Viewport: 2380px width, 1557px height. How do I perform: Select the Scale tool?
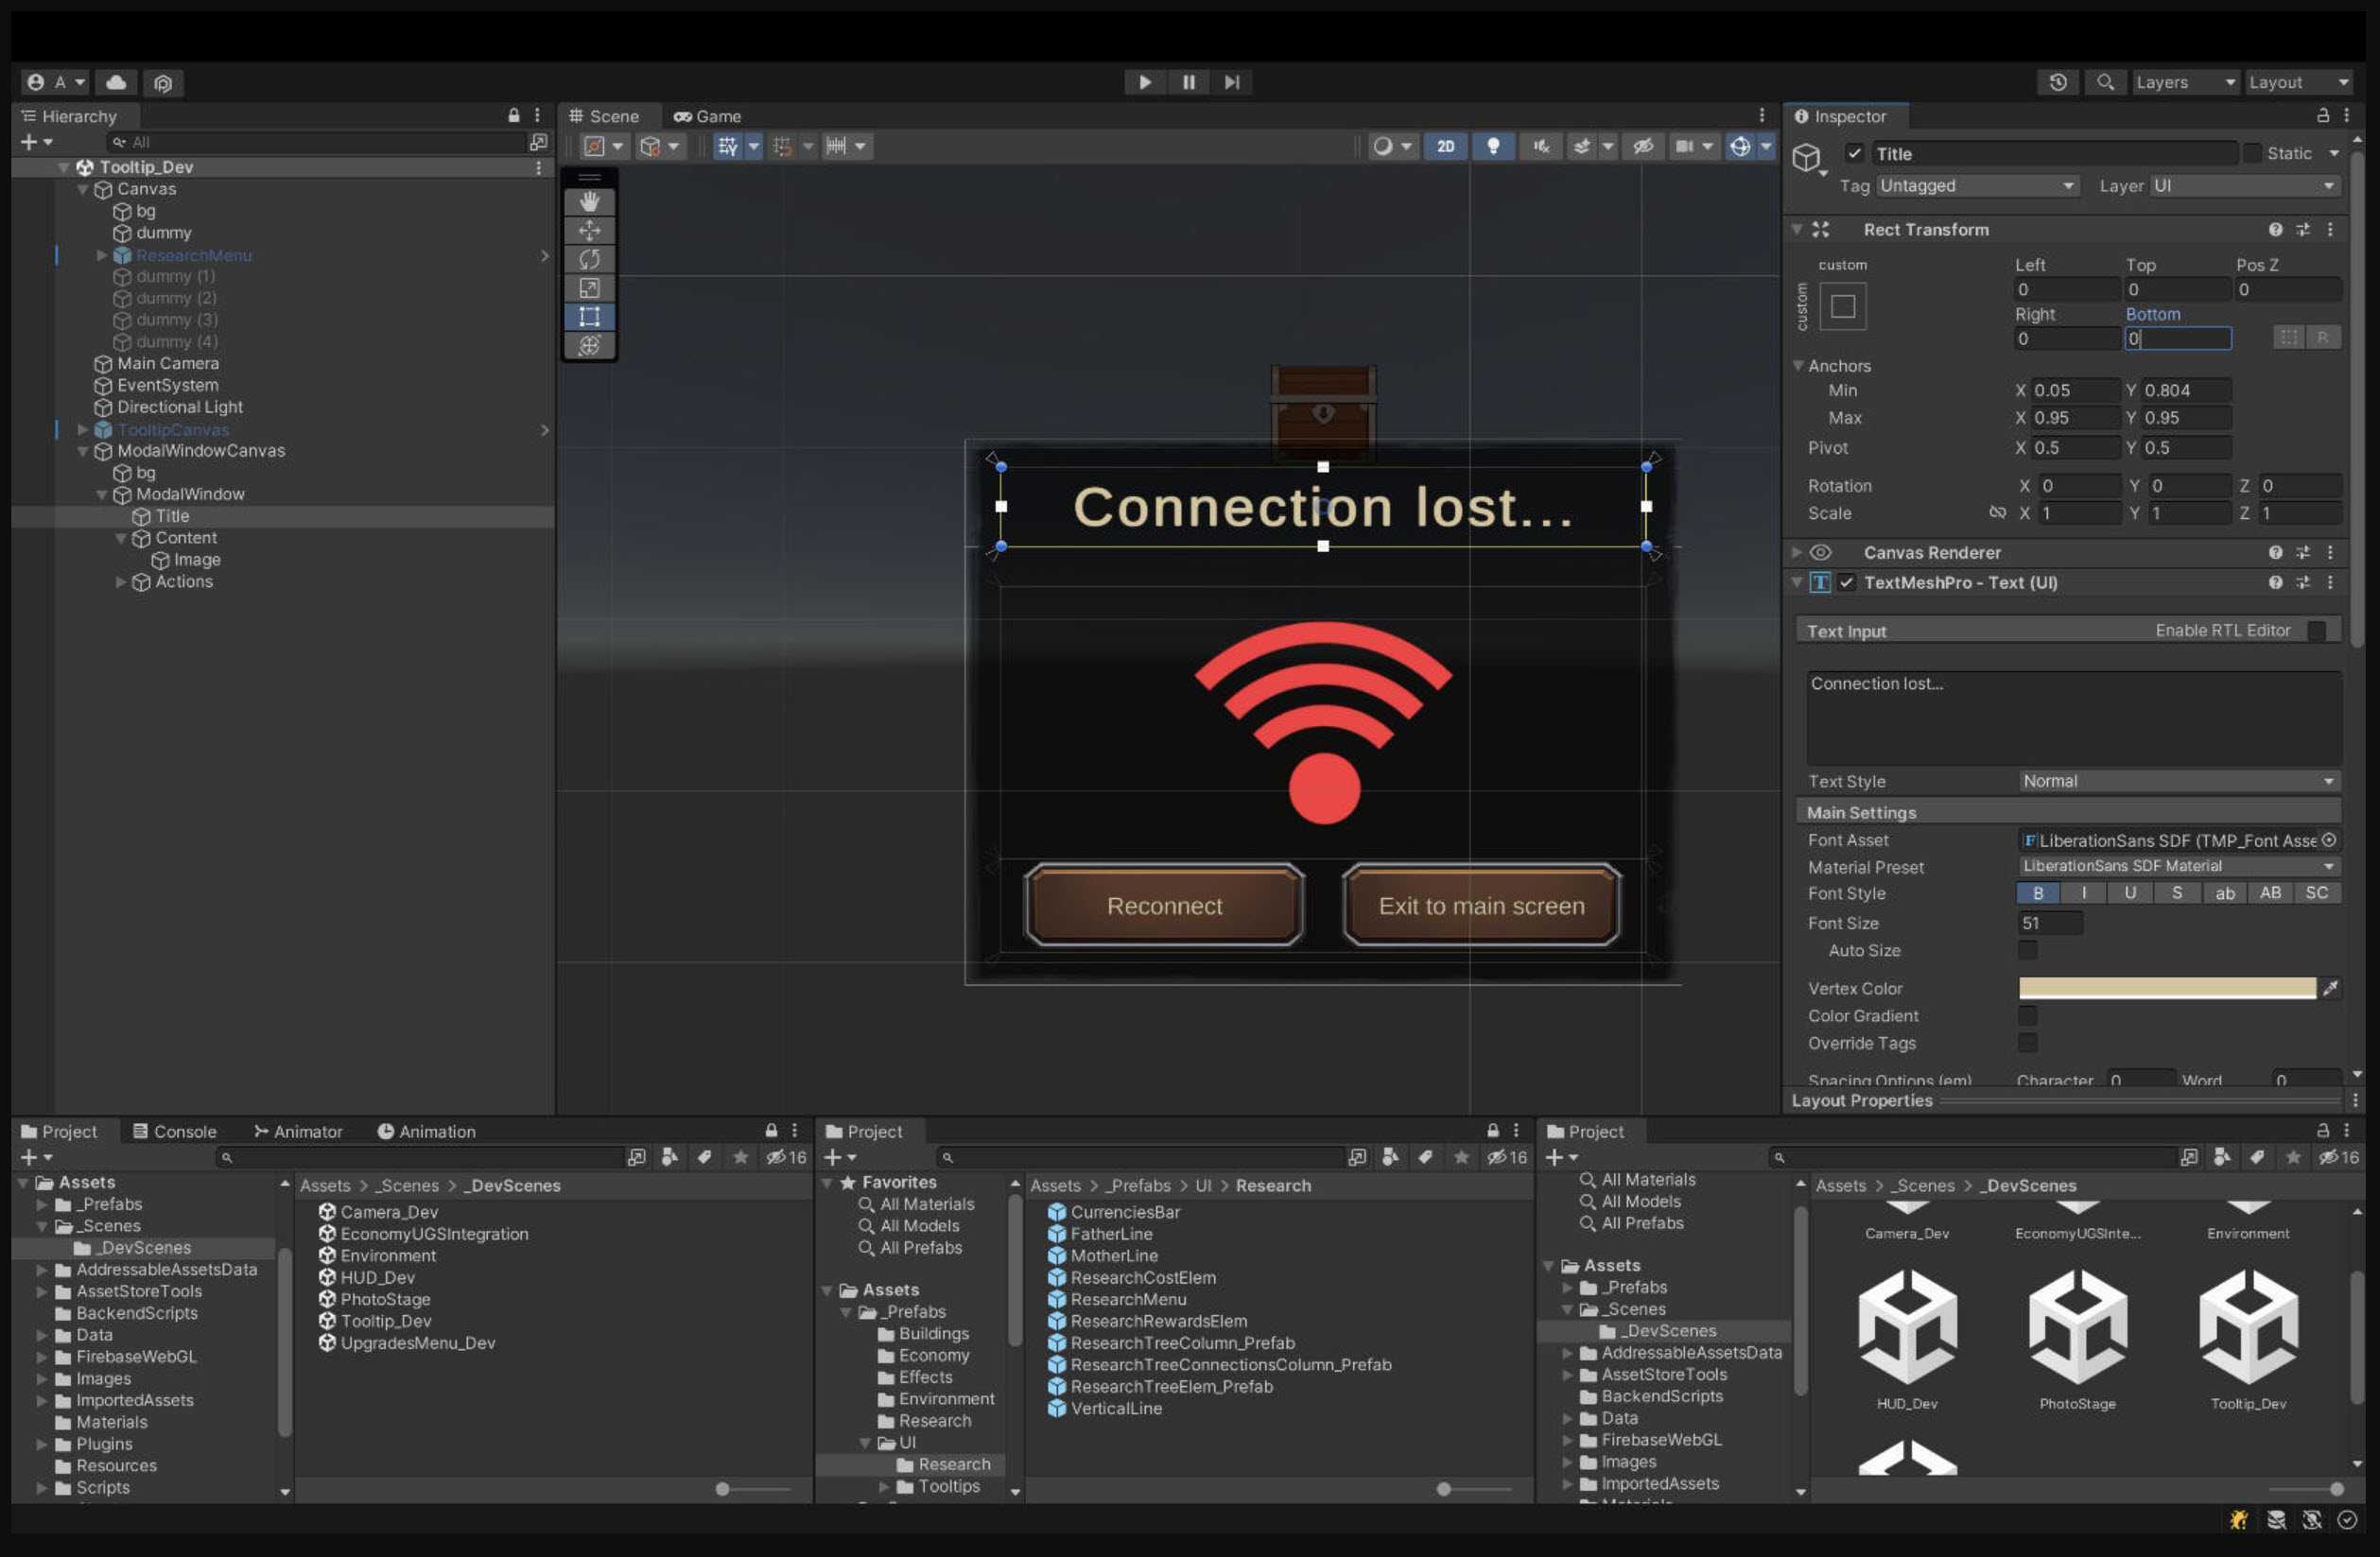589,289
